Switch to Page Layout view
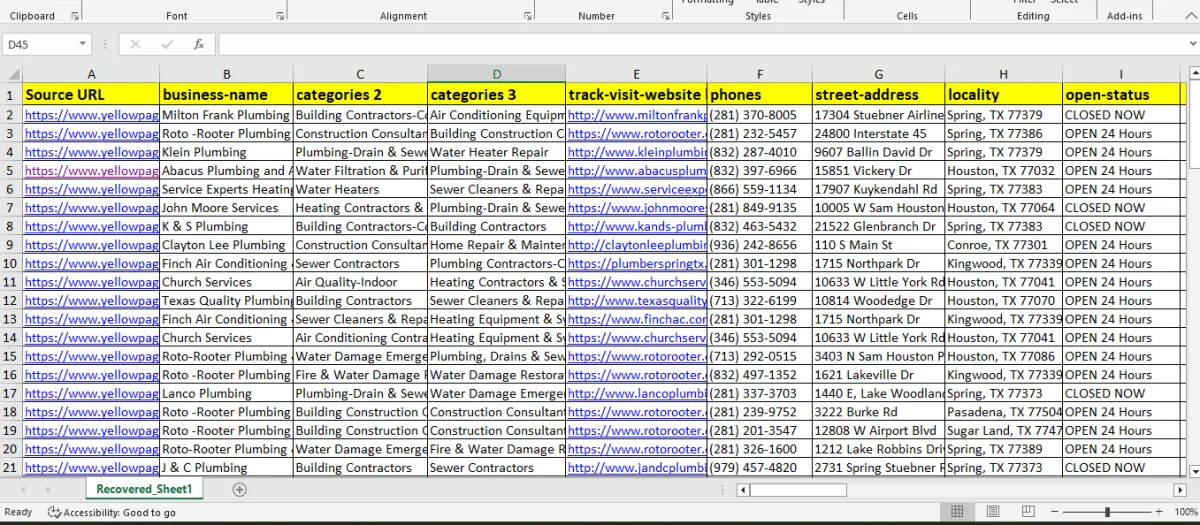 click(x=994, y=512)
